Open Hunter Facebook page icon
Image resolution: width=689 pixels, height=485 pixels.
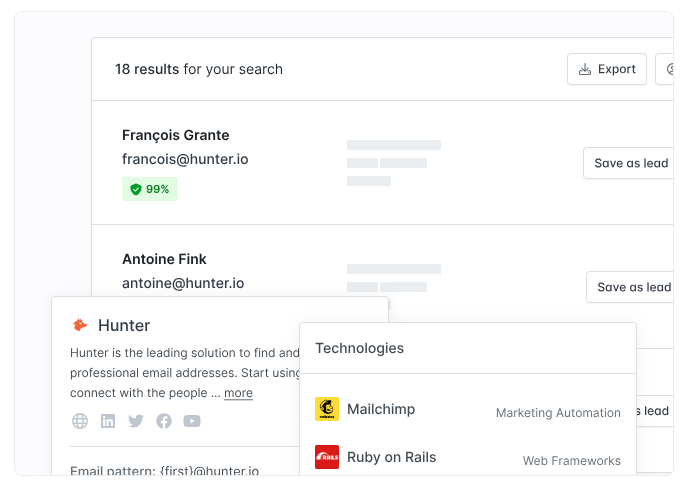[164, 421]
